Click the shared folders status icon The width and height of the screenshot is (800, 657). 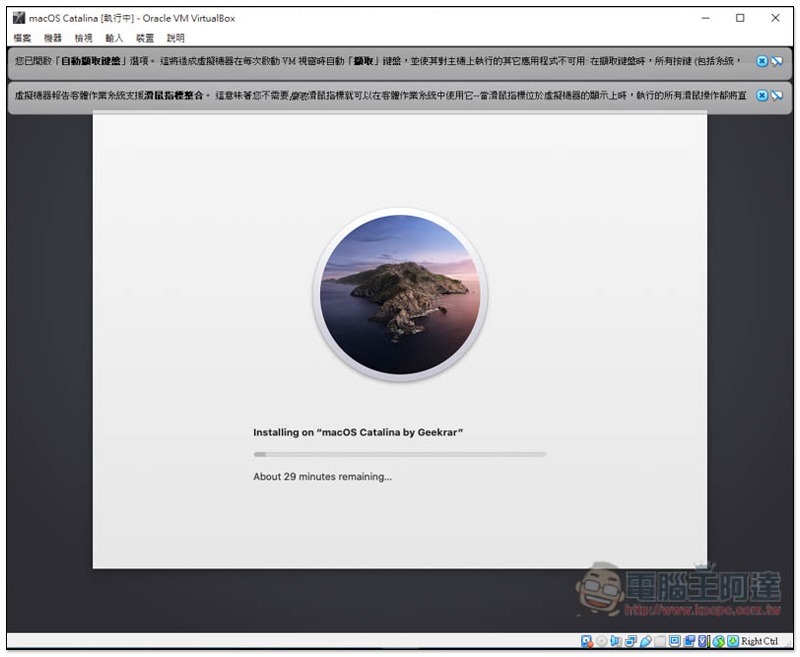click(660, 642)
